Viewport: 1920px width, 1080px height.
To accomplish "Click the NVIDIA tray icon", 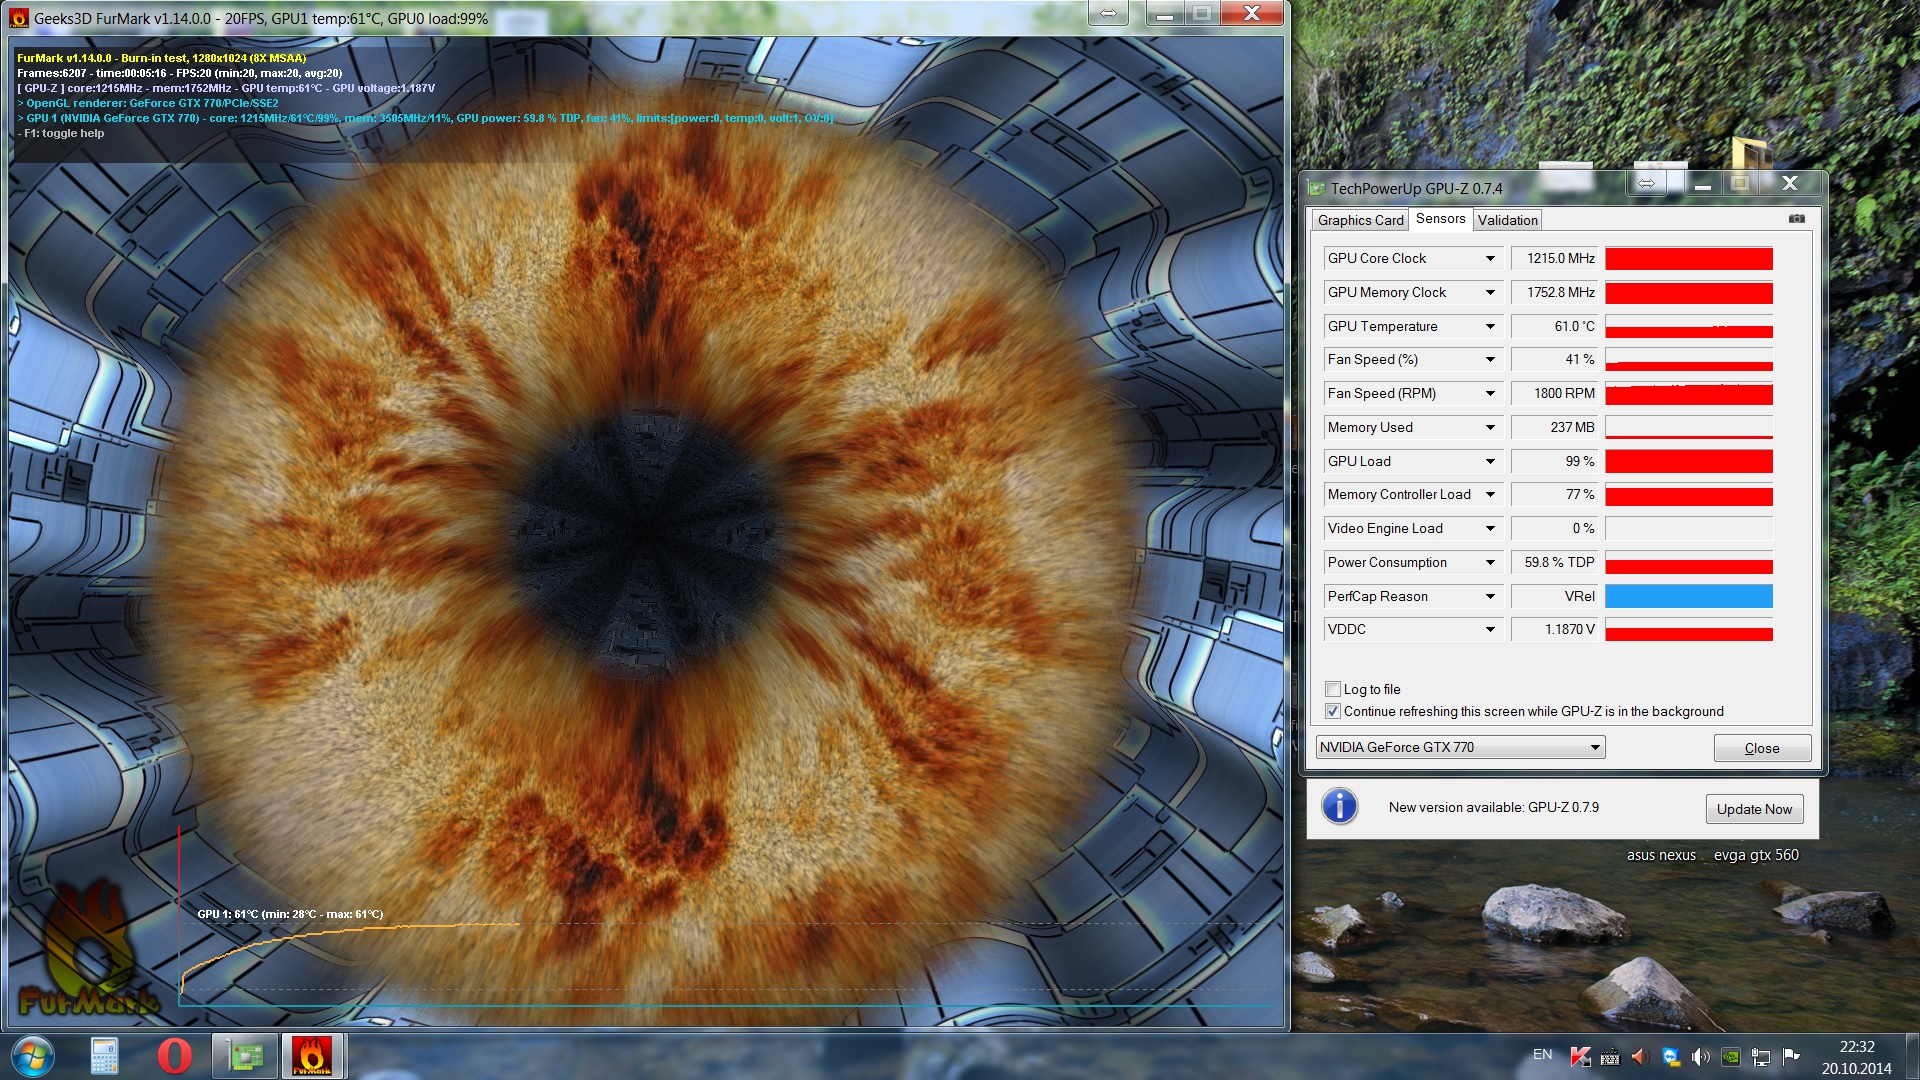I will pos(1730,1056).
